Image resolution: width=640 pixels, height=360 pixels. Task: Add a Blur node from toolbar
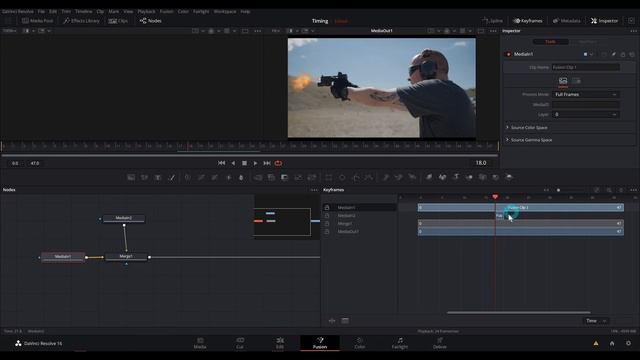click(x=241, y=177)
